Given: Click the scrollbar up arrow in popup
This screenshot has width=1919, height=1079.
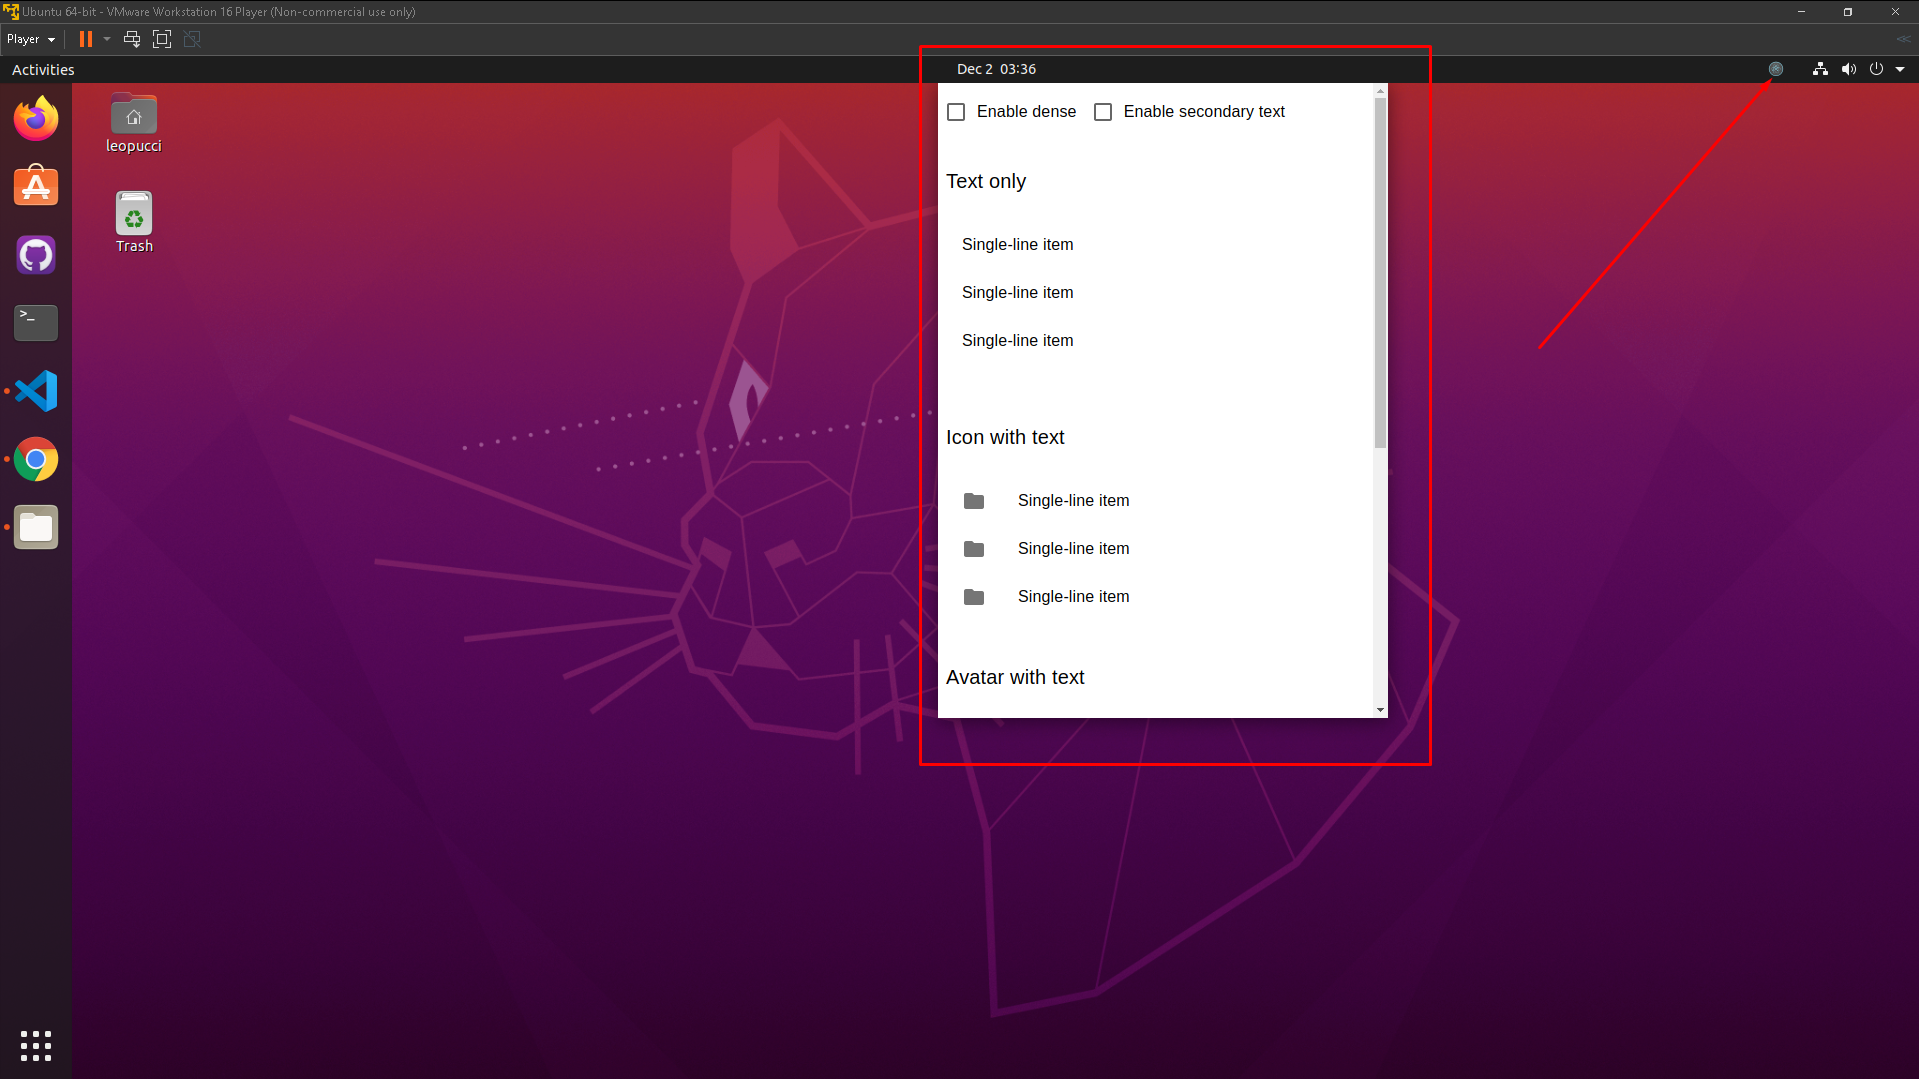Looking at the screenshot, I should click(1380, 91).
